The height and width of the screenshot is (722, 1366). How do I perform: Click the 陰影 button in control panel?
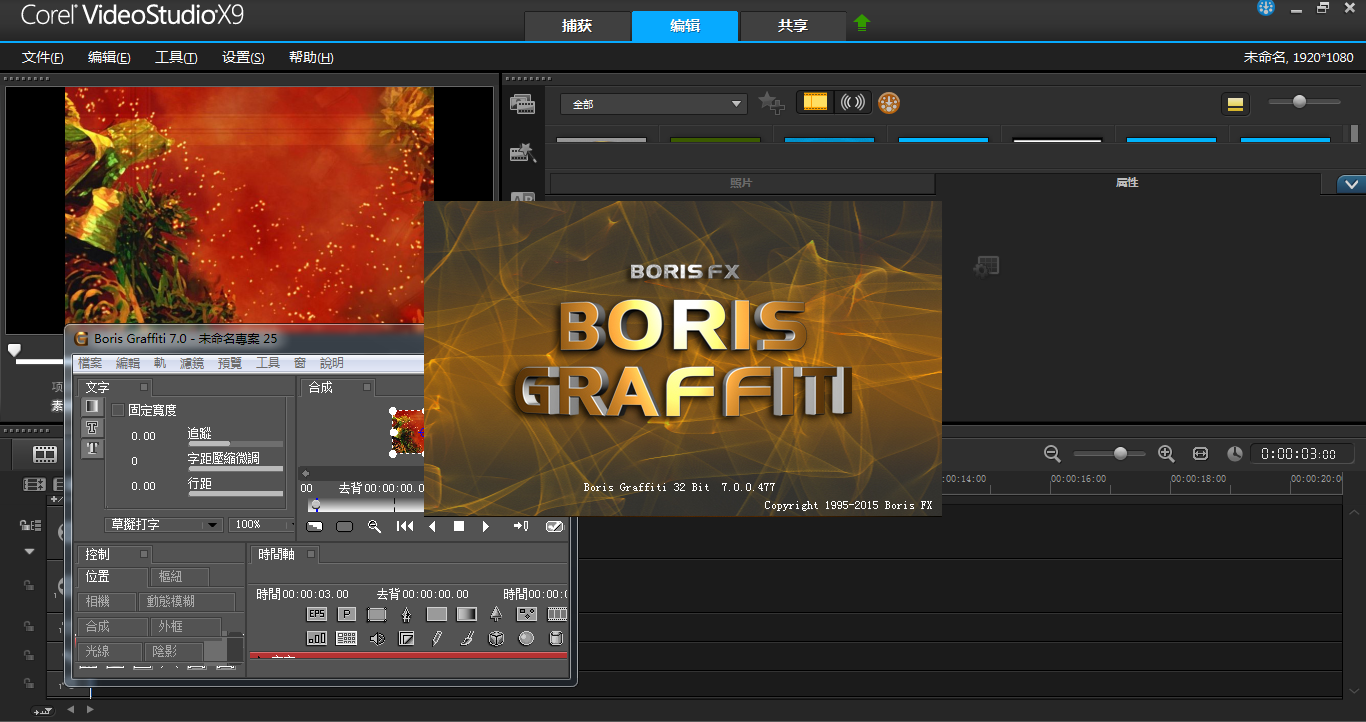[x=173, y=651]
